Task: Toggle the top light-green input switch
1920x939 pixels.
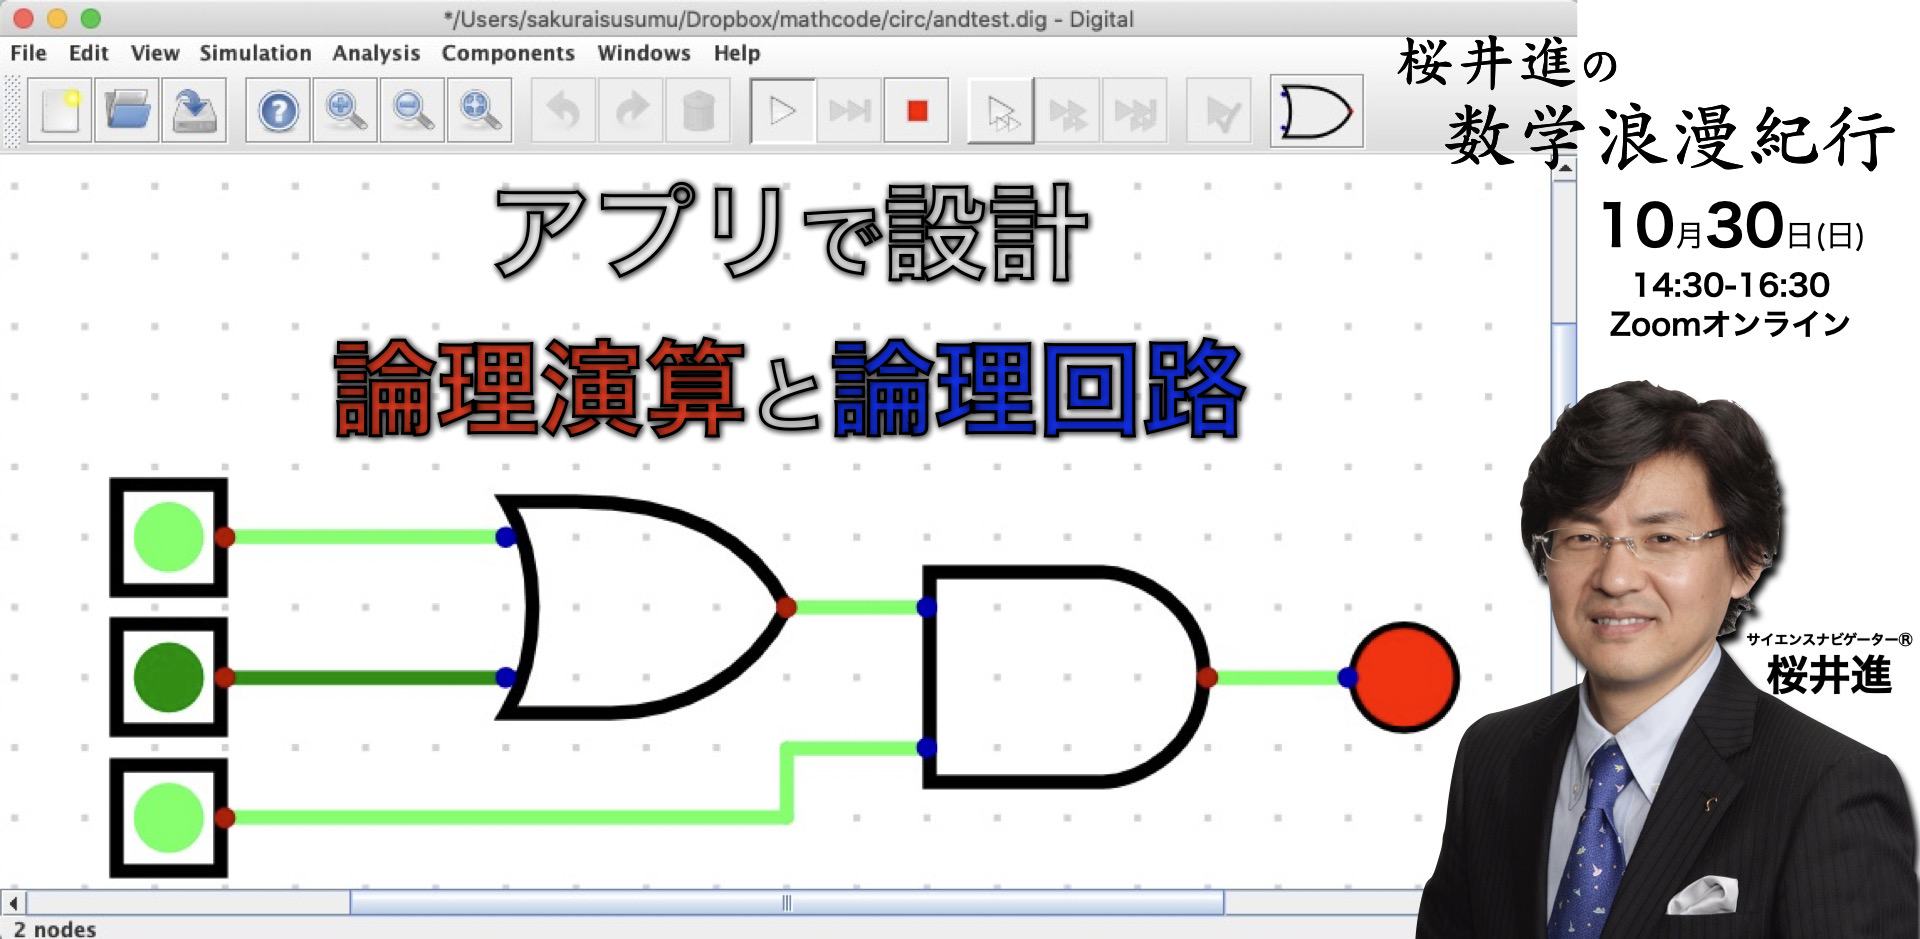Action: pos(168,537)
